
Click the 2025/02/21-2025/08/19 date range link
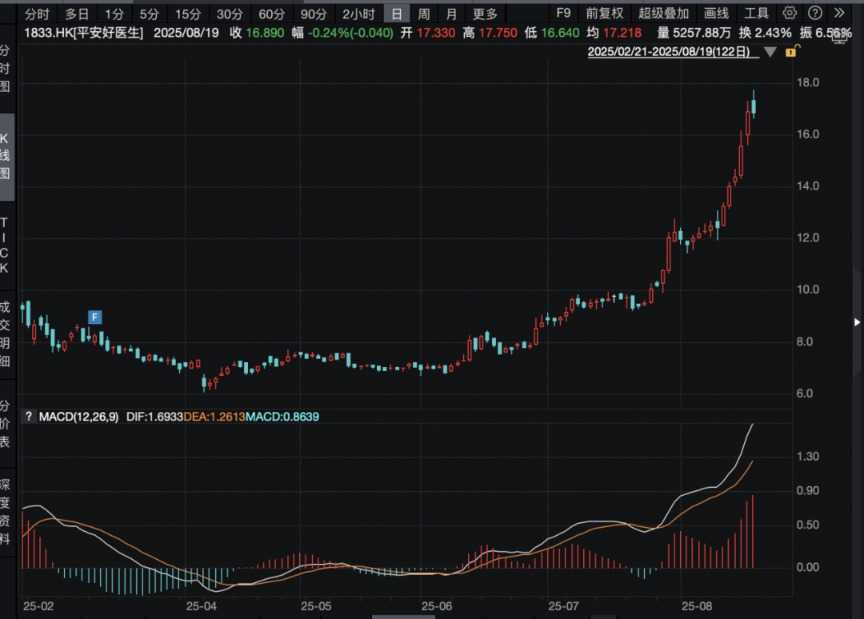pos(672,50)
